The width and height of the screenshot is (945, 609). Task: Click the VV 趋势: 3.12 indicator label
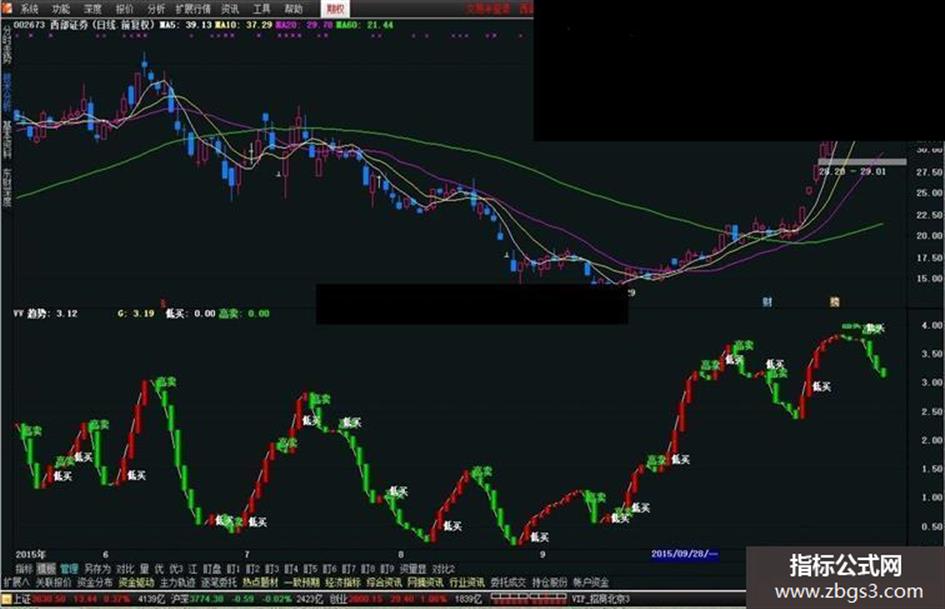click(45, 314)
